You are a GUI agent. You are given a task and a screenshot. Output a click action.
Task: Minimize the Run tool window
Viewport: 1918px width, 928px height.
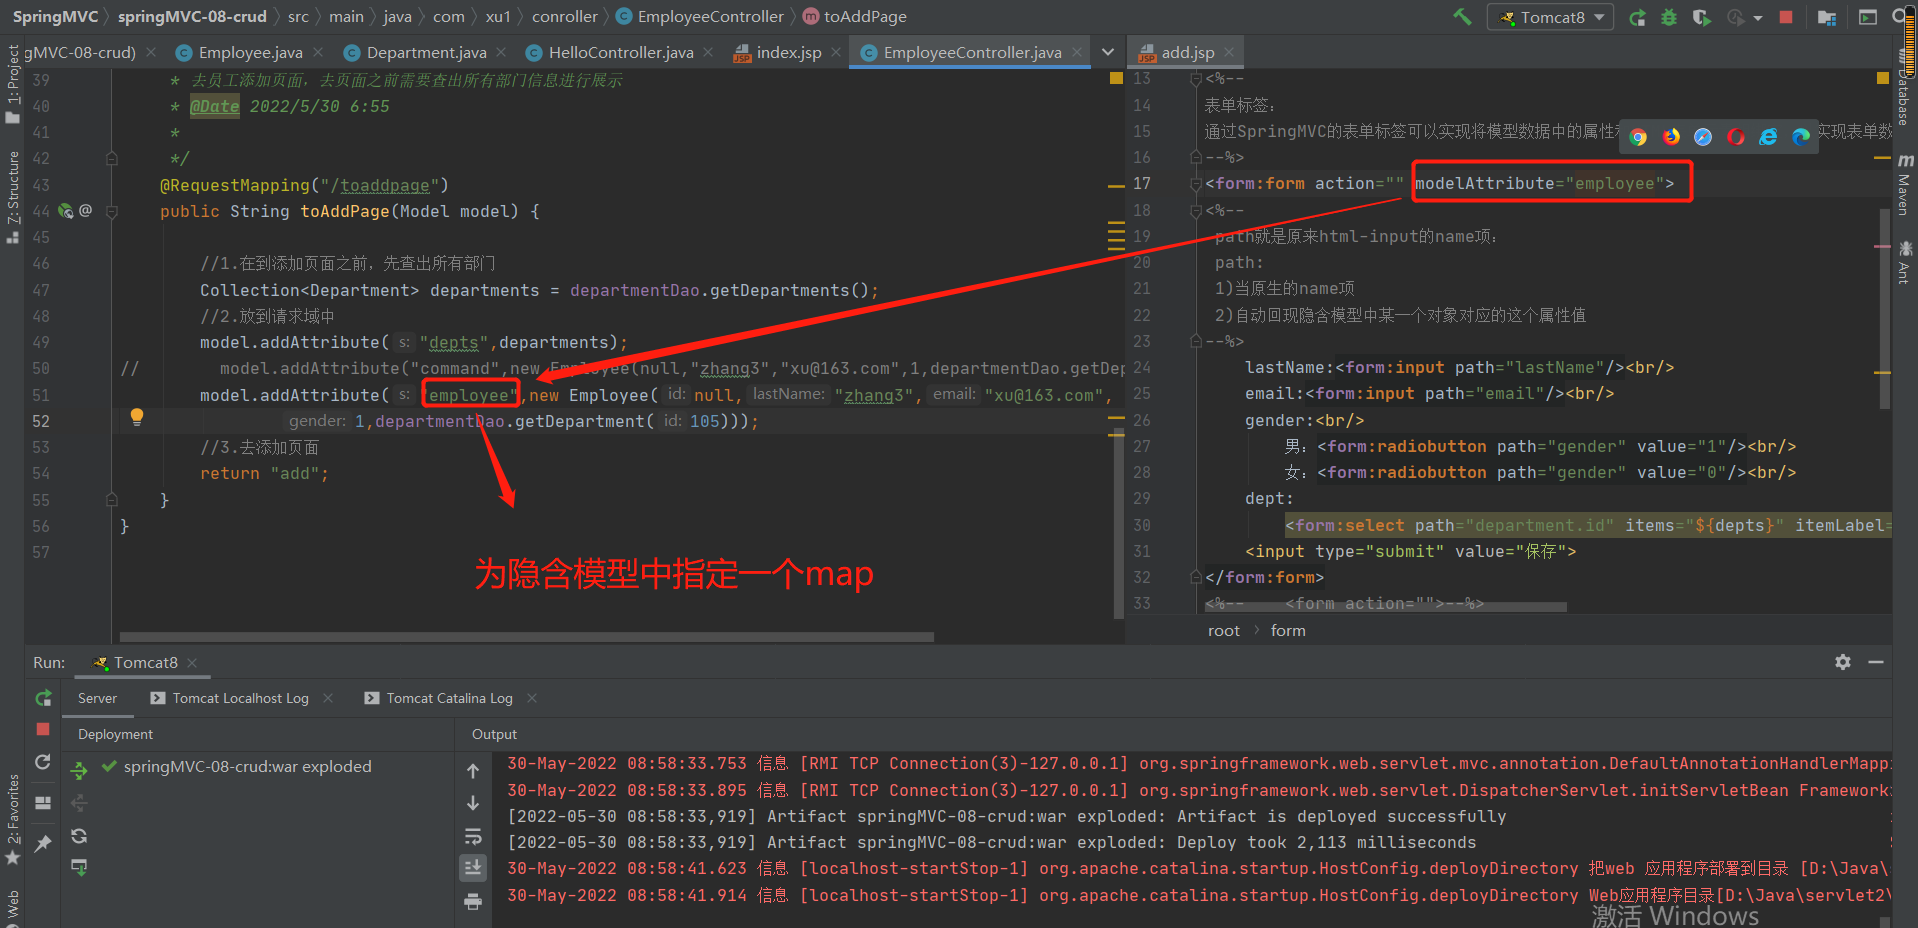coord(1876,662)
